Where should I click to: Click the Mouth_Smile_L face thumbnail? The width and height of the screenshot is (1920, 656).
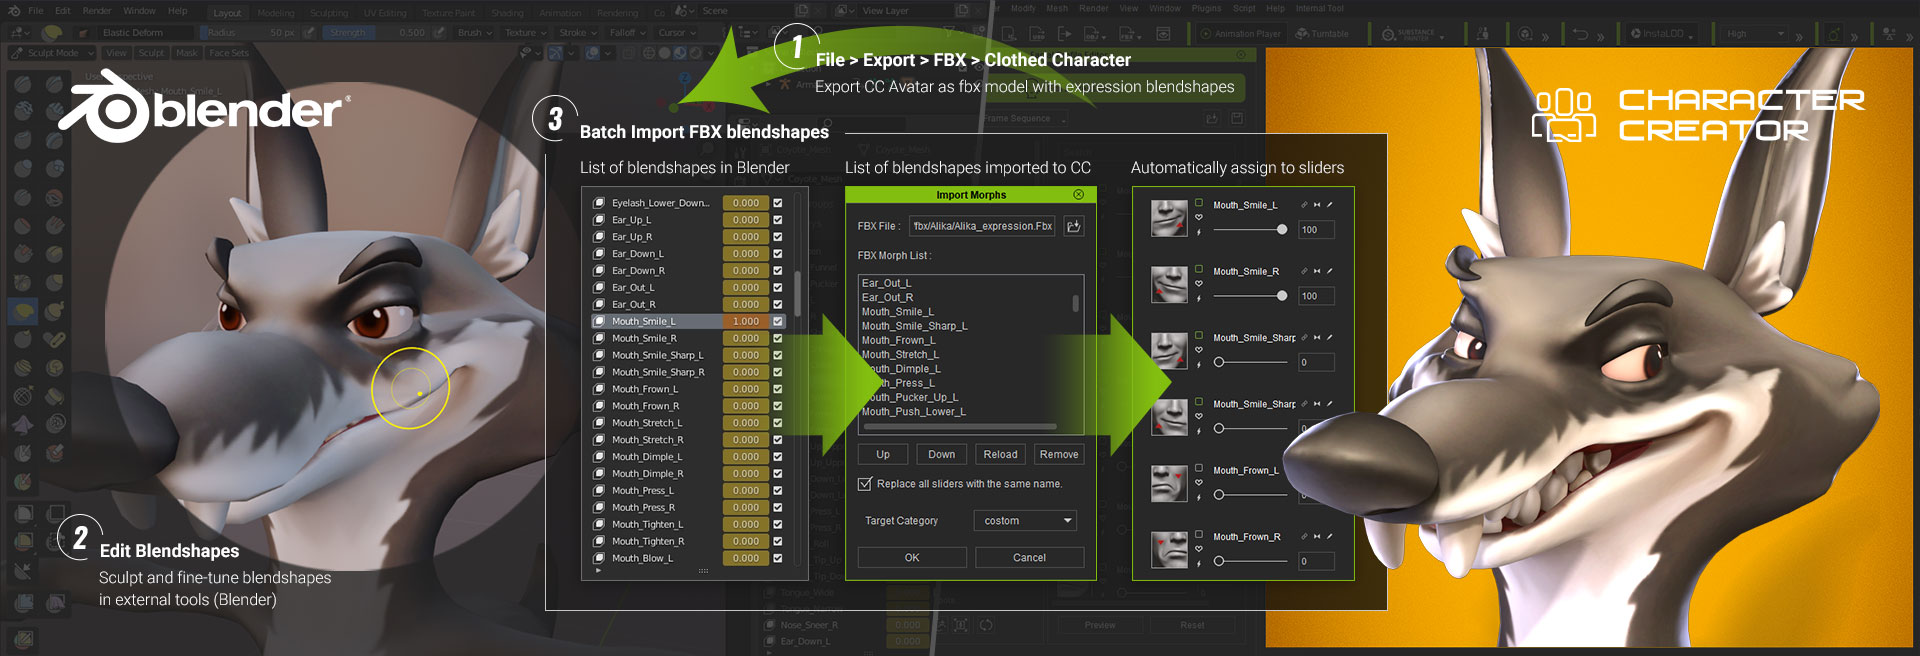[x=1168, y=218]
